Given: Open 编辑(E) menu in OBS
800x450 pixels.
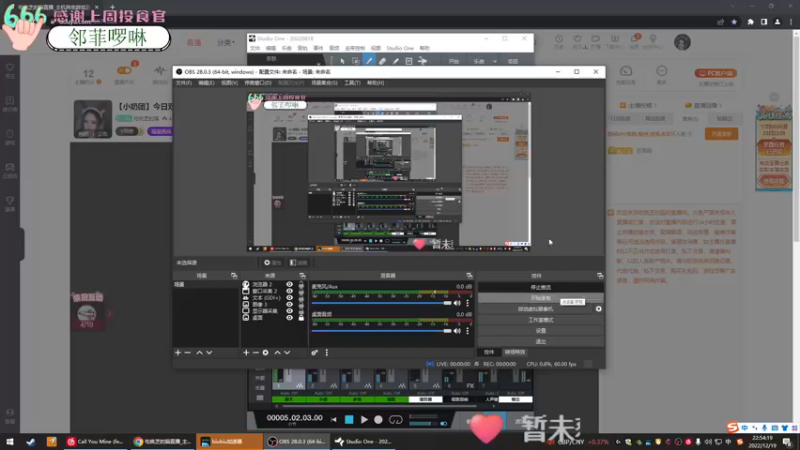Looking at the screenshot, I should pyautogui.click(x=206, y=83).
